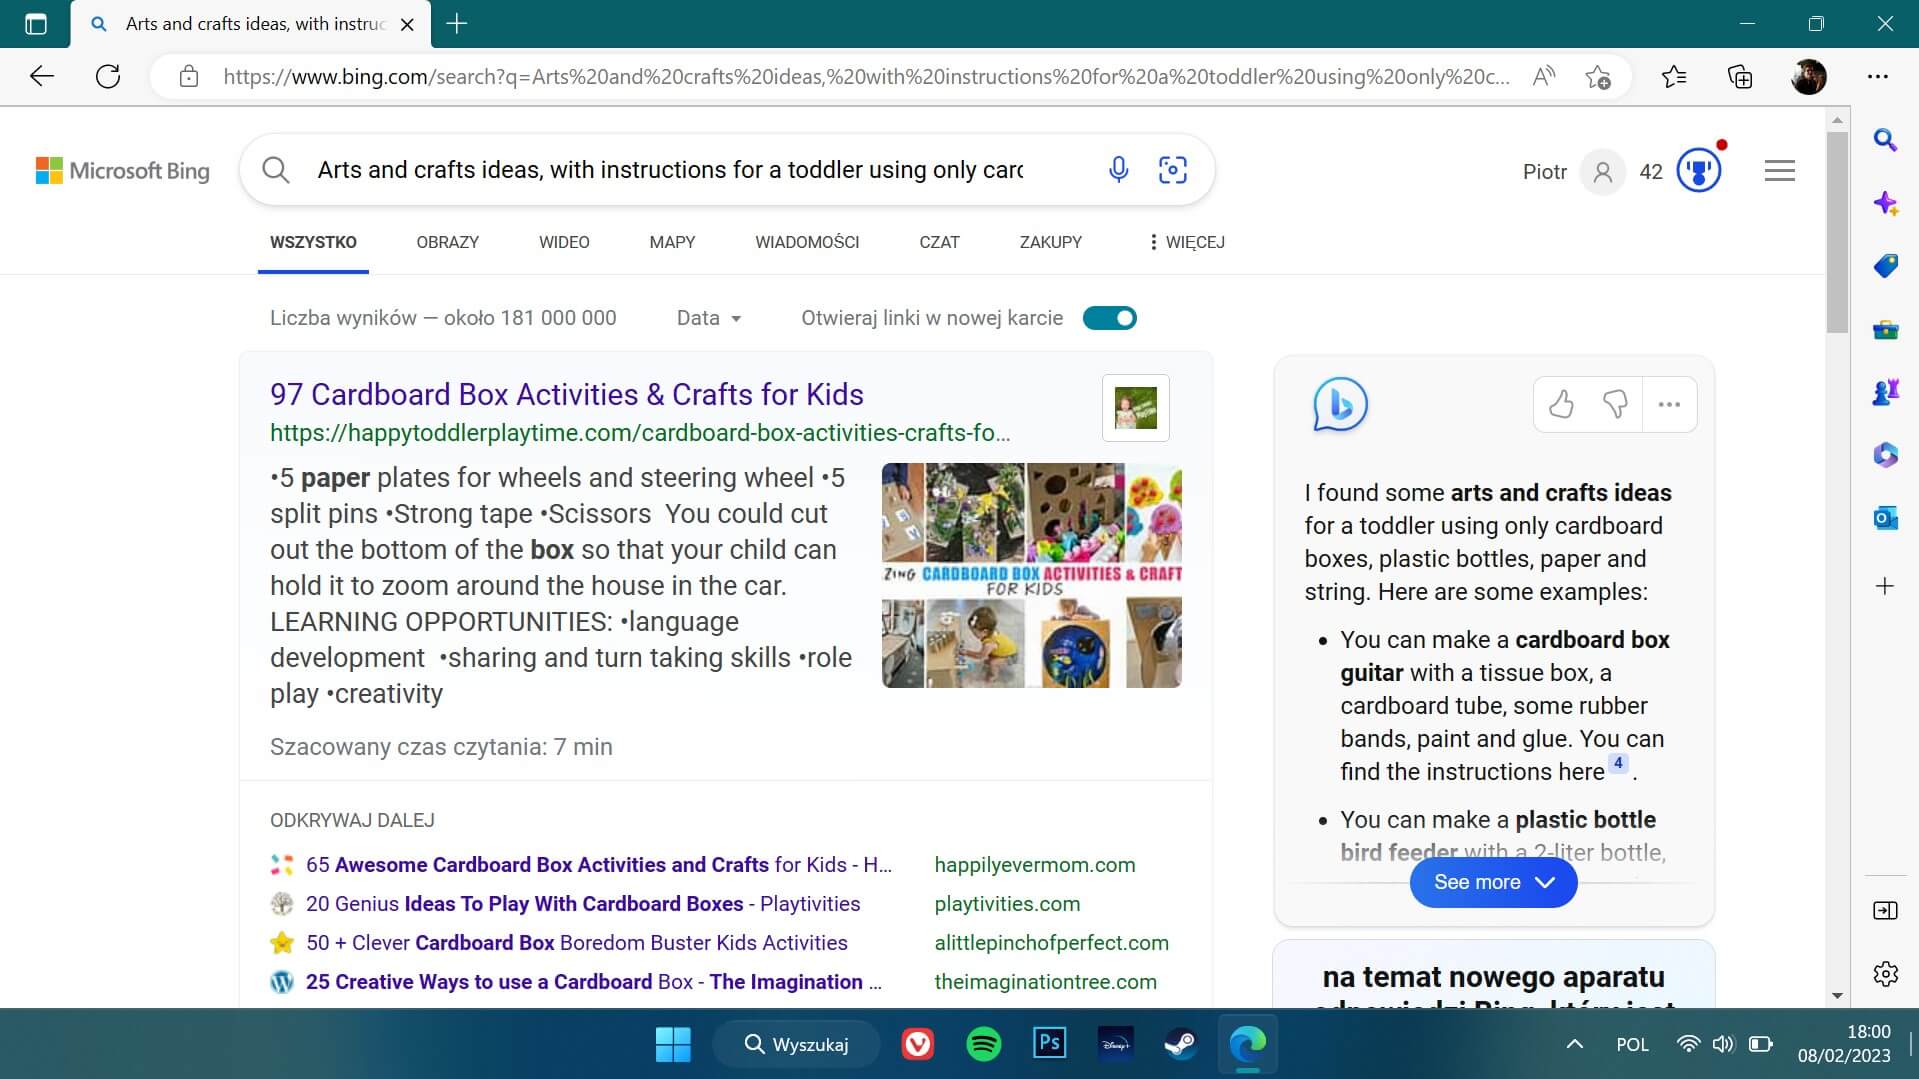The image size is (1919, 1079).
Task: Give a thumbs down to the Bing answer
Action: (1616, 404)
